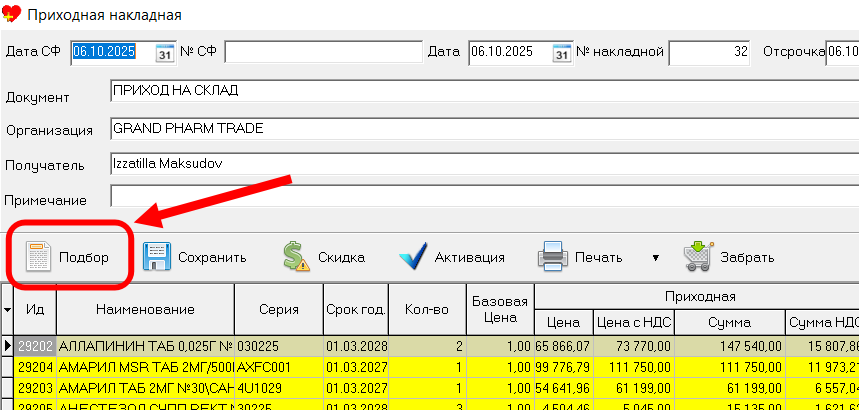Select cell with Ид 29202
Image resolution: width=859 pixels, height=410 pixels.
coord(35,346)
